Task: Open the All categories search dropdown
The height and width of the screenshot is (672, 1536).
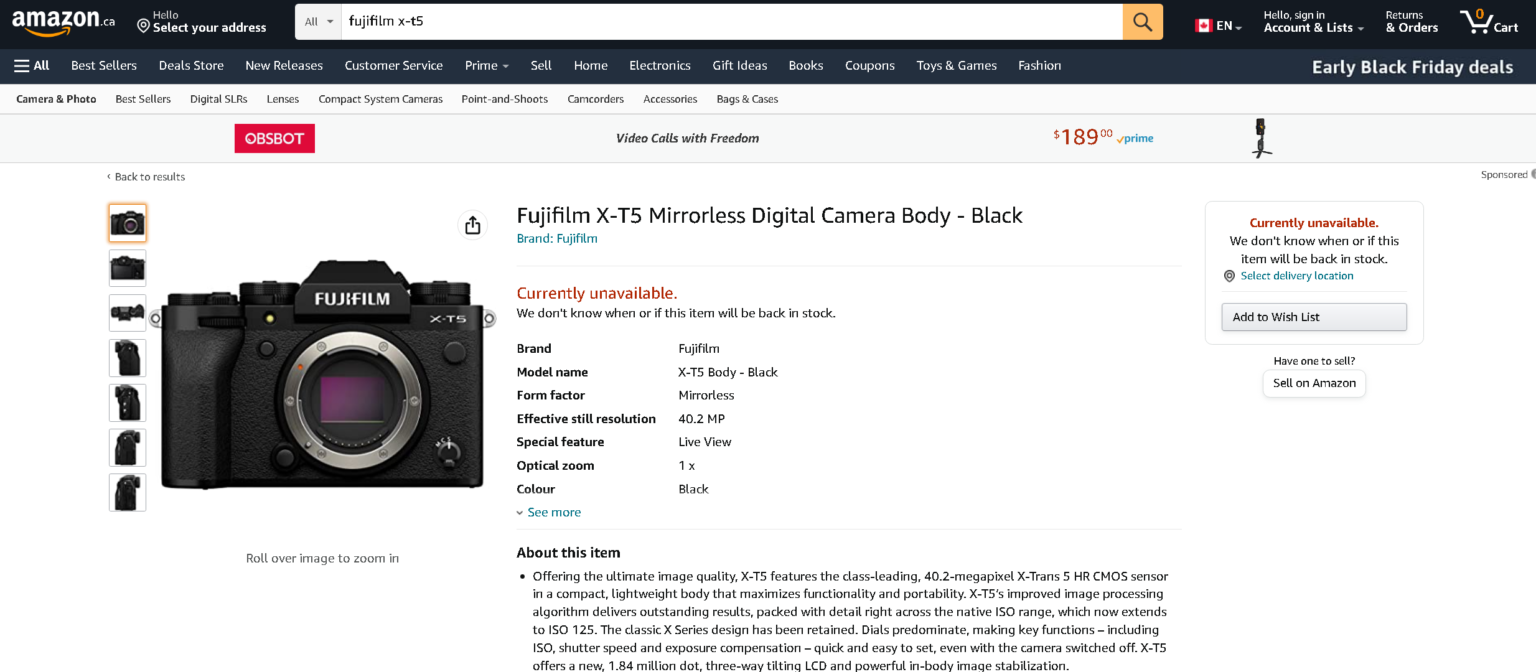Action: pos(317,20)
